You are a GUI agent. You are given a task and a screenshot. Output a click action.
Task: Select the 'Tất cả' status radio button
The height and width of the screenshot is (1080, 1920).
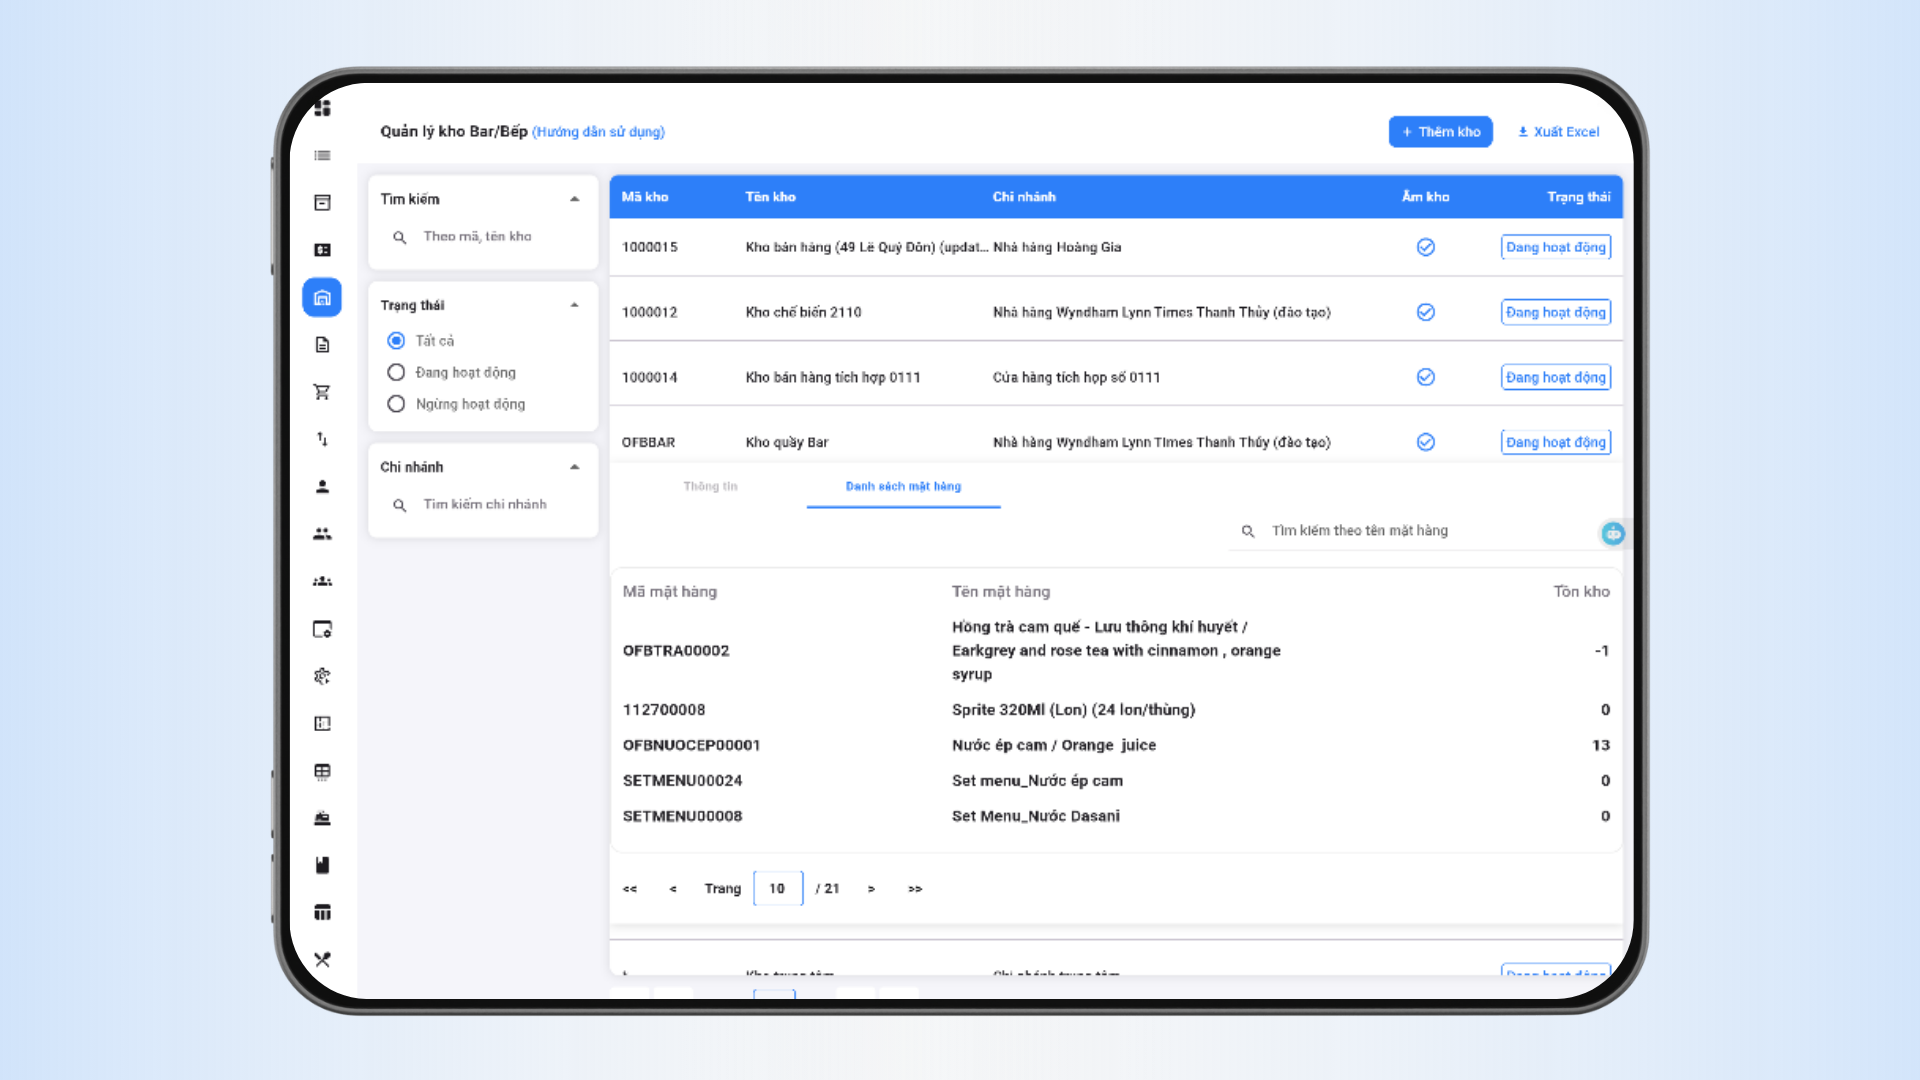click(x=396, y=341)
